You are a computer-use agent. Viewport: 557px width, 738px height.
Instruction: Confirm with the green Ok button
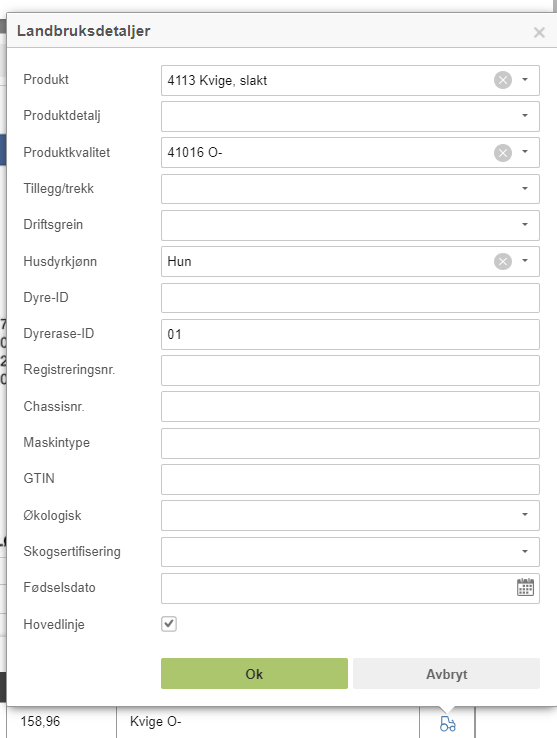(x=254, y=674)
